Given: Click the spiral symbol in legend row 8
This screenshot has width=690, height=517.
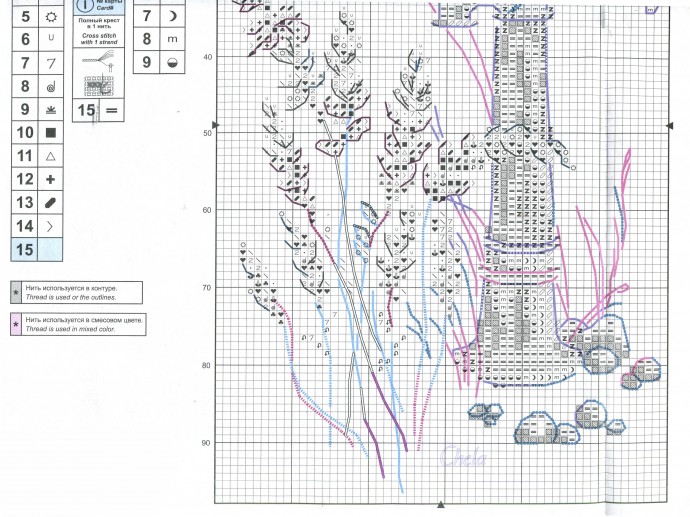Looking at the screenshot, I should 50,86.
